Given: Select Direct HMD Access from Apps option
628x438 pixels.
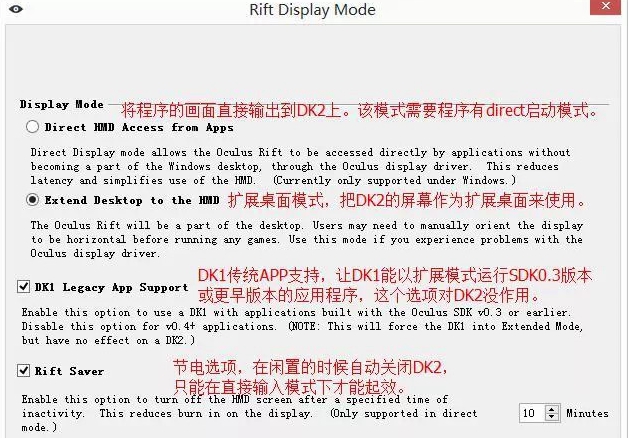Looking at the screenshot, I should (x=32, y=127).
